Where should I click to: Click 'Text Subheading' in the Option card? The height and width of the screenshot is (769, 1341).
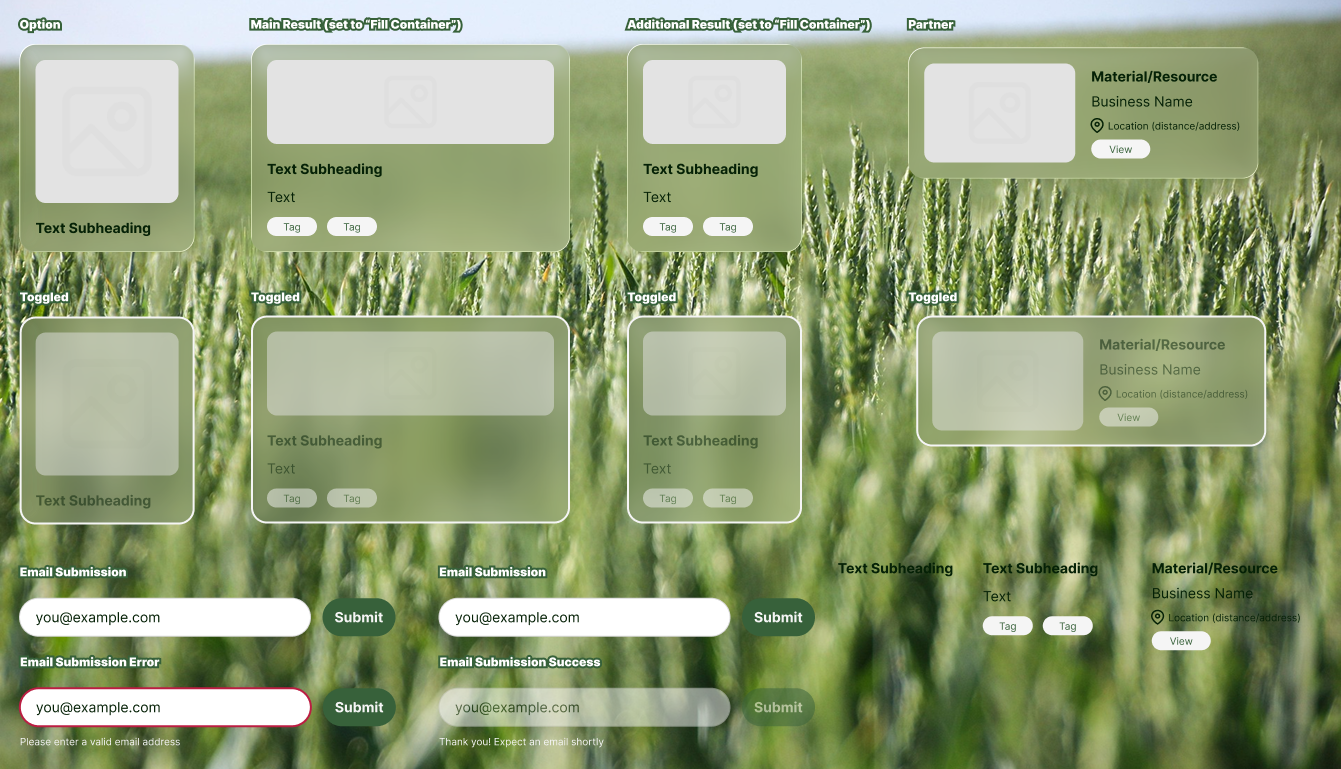(x=93, y=228)
